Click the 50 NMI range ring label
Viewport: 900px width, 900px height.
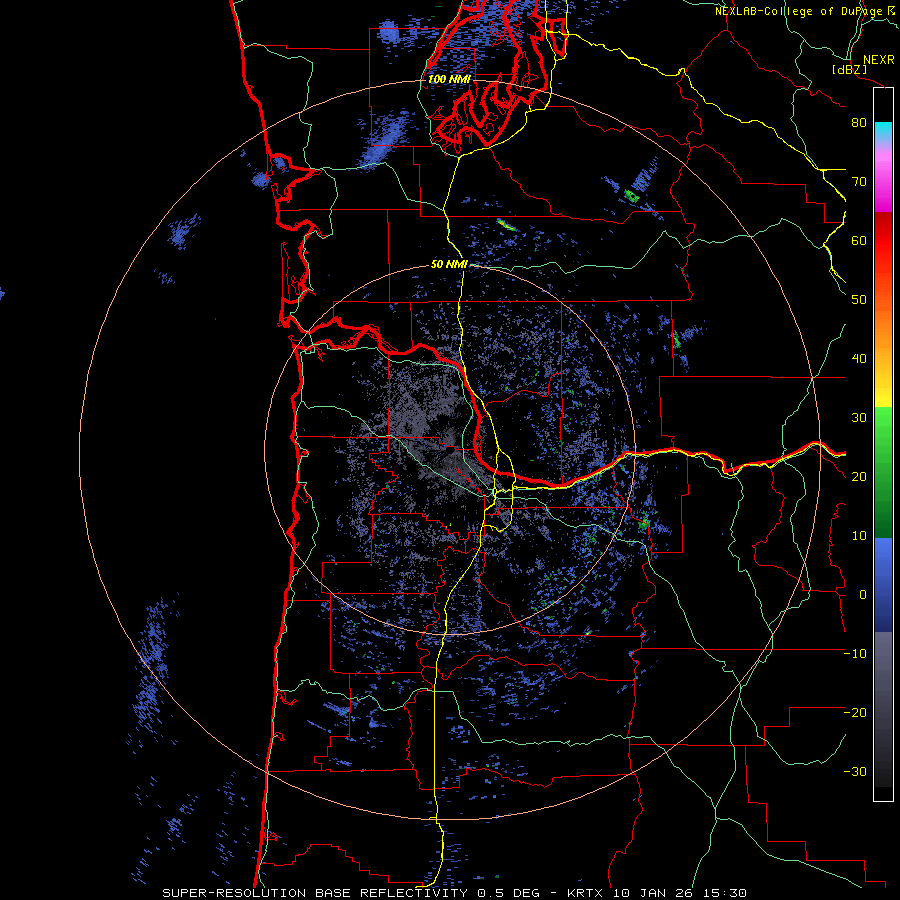pyautogui.click(x=448, y=264)
